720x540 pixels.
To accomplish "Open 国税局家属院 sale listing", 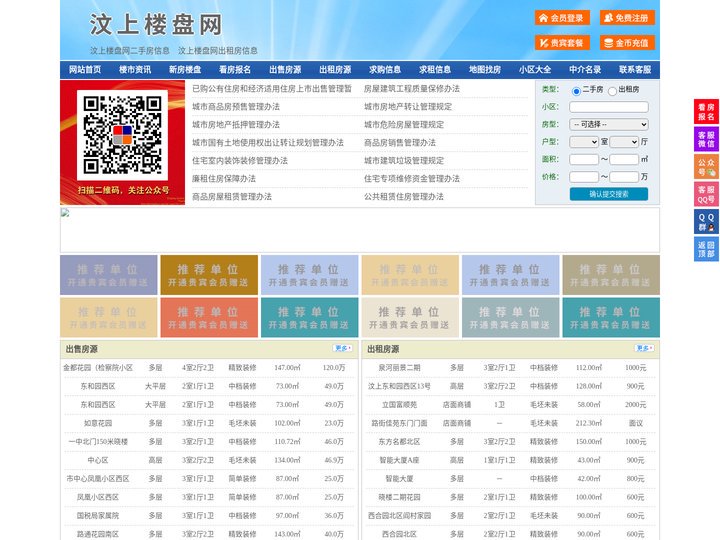I will (98, 516).
